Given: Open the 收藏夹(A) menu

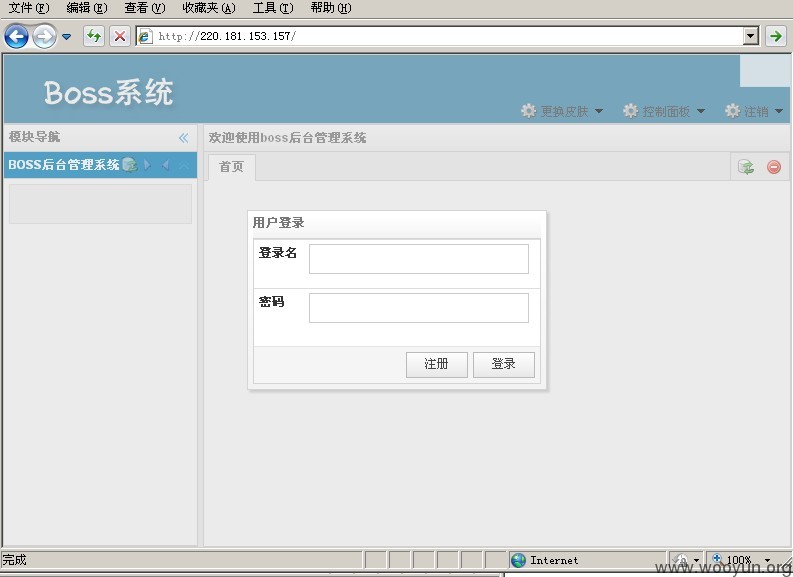Looking at the screenshot, I should (209, 8).
